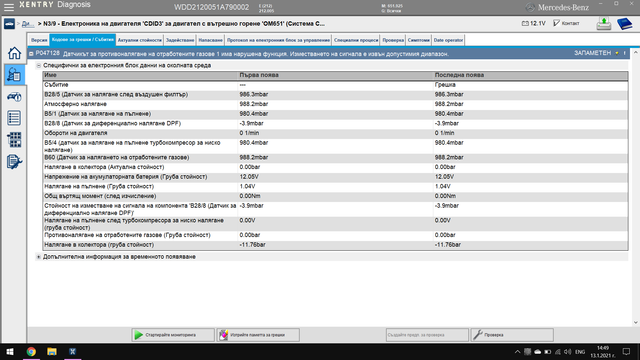Select the Атмосферно налягане row

[335, 104]
